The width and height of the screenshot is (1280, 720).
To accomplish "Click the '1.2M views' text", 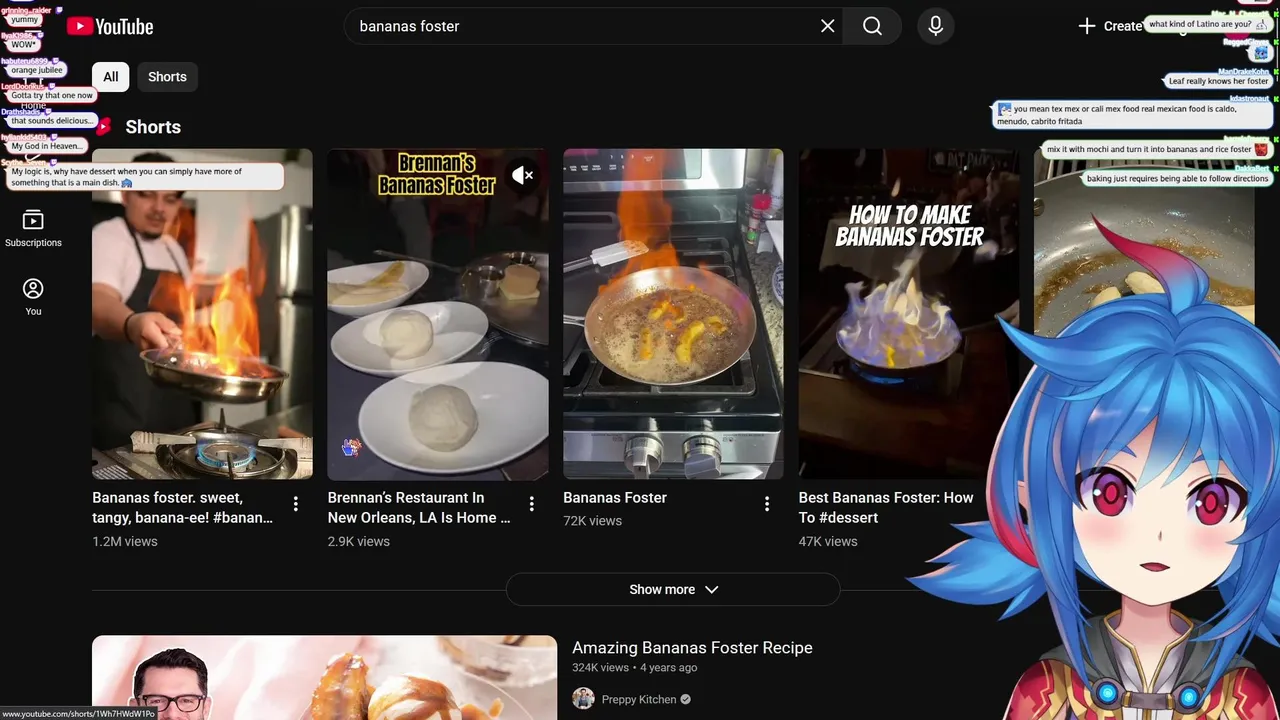I will coord(125,541).
